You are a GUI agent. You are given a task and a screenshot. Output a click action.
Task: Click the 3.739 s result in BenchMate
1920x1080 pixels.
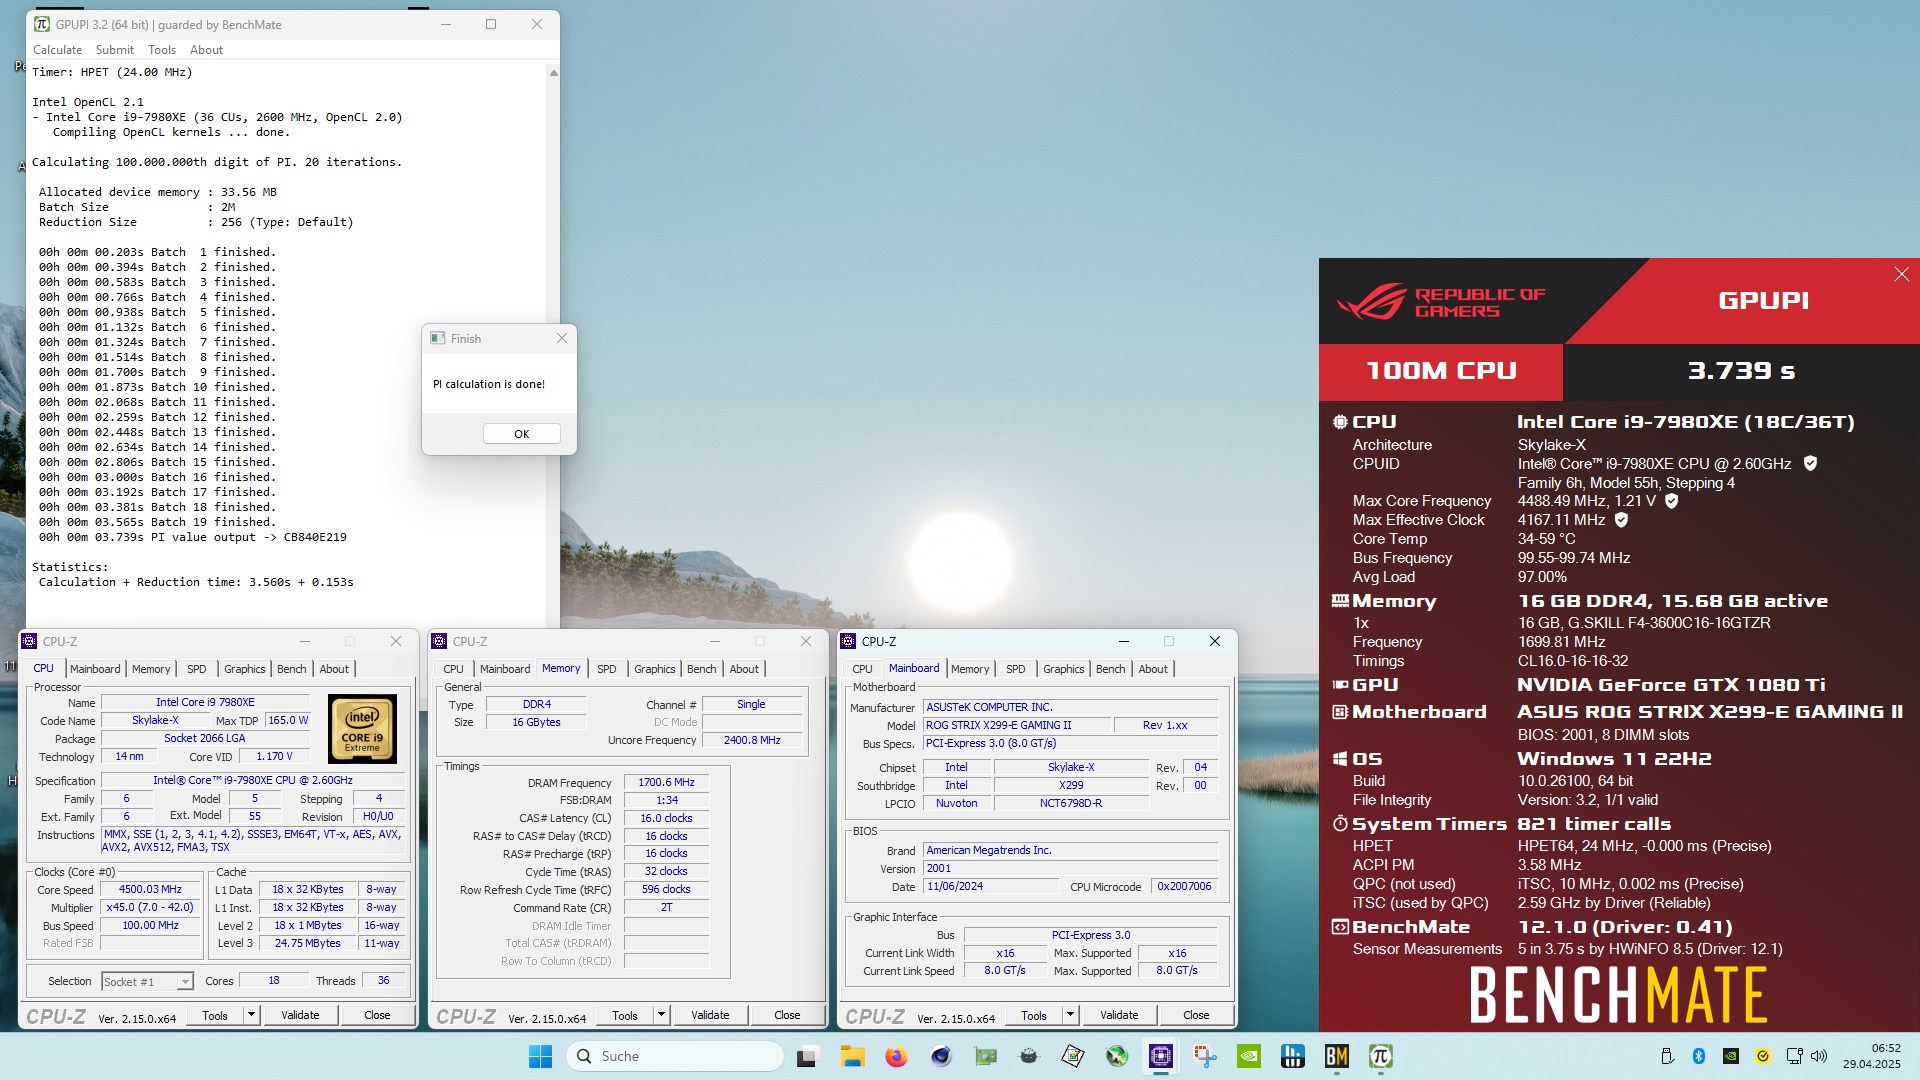(x=1740, y=371)
